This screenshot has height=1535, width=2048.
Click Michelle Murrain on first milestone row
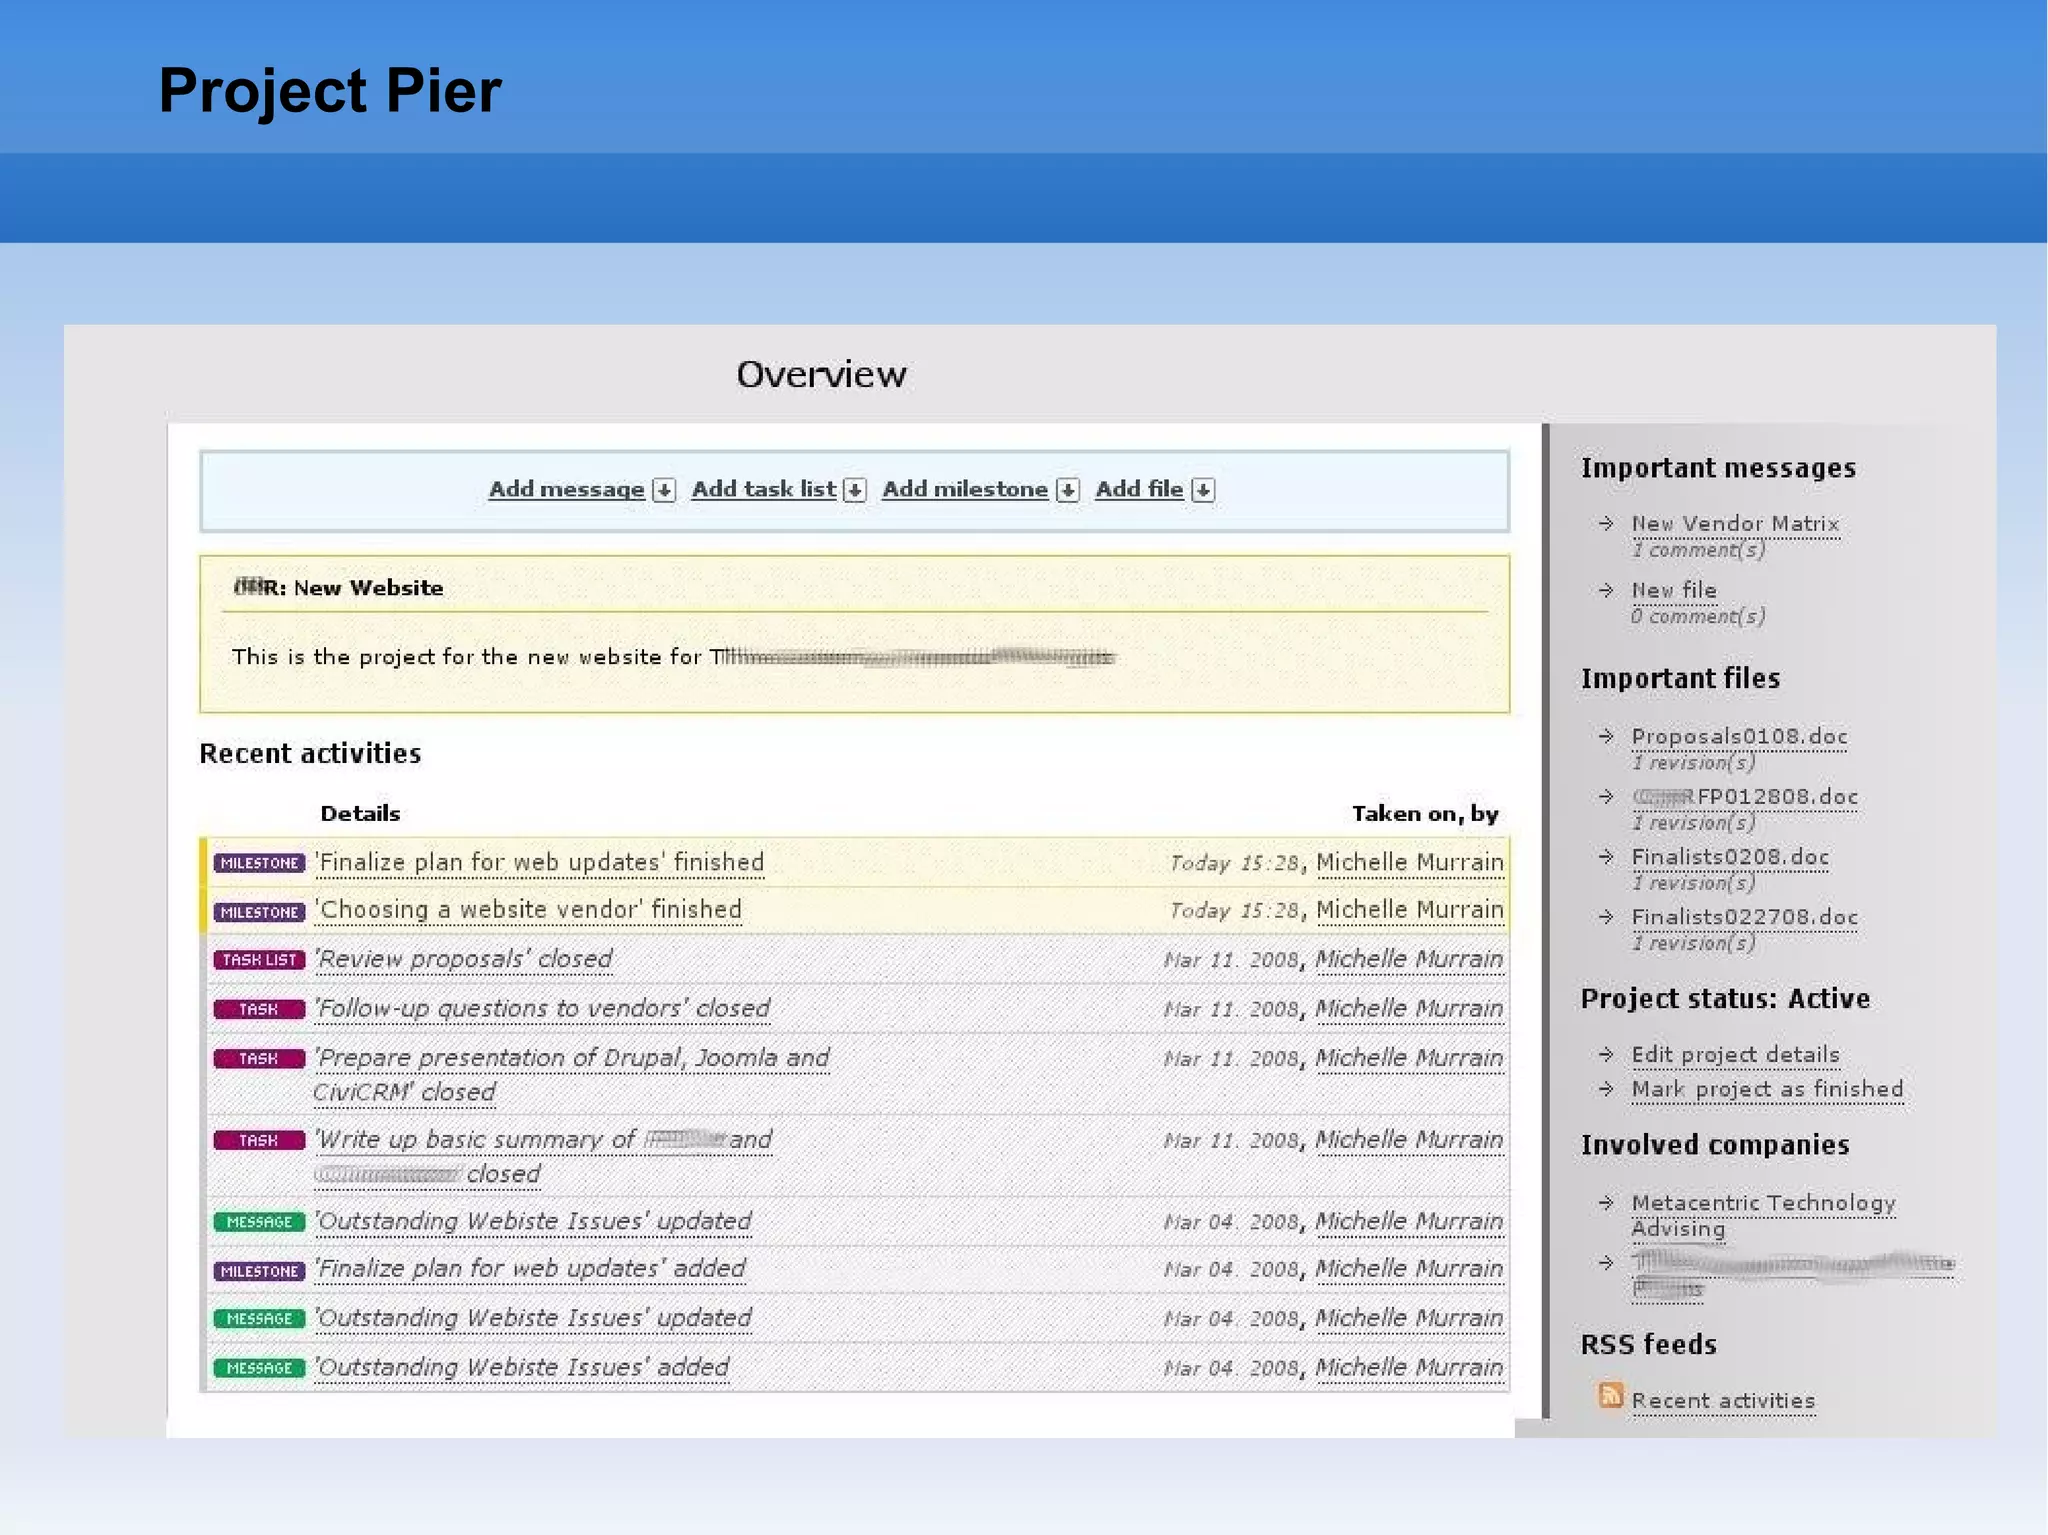pos(1409,862)
